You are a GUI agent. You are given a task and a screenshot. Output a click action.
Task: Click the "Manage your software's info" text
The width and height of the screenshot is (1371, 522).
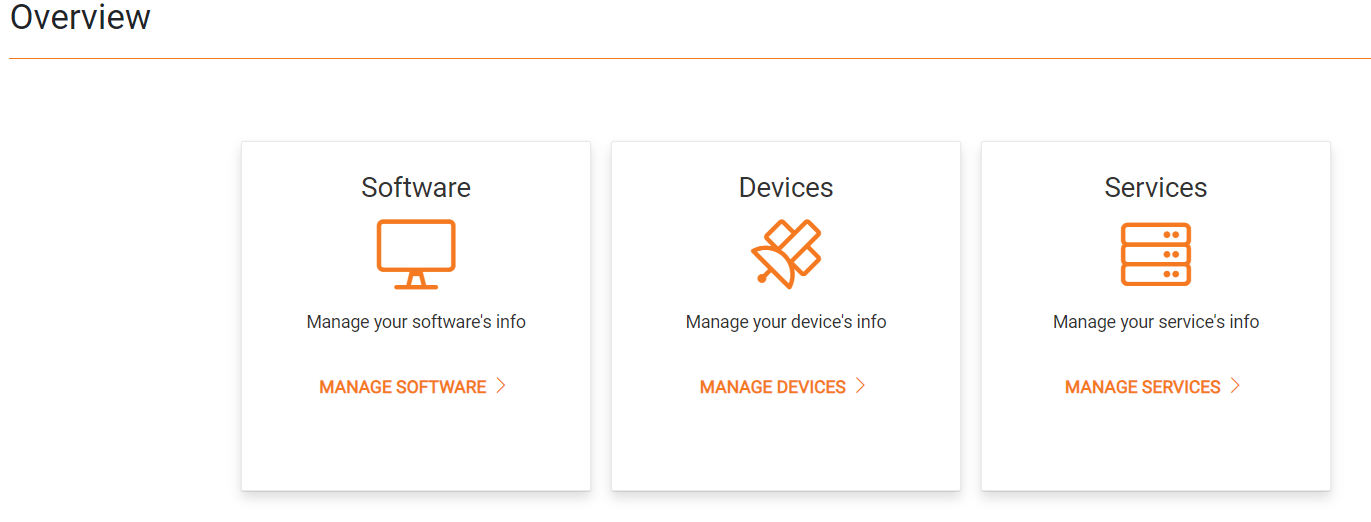tap(416, 322)
